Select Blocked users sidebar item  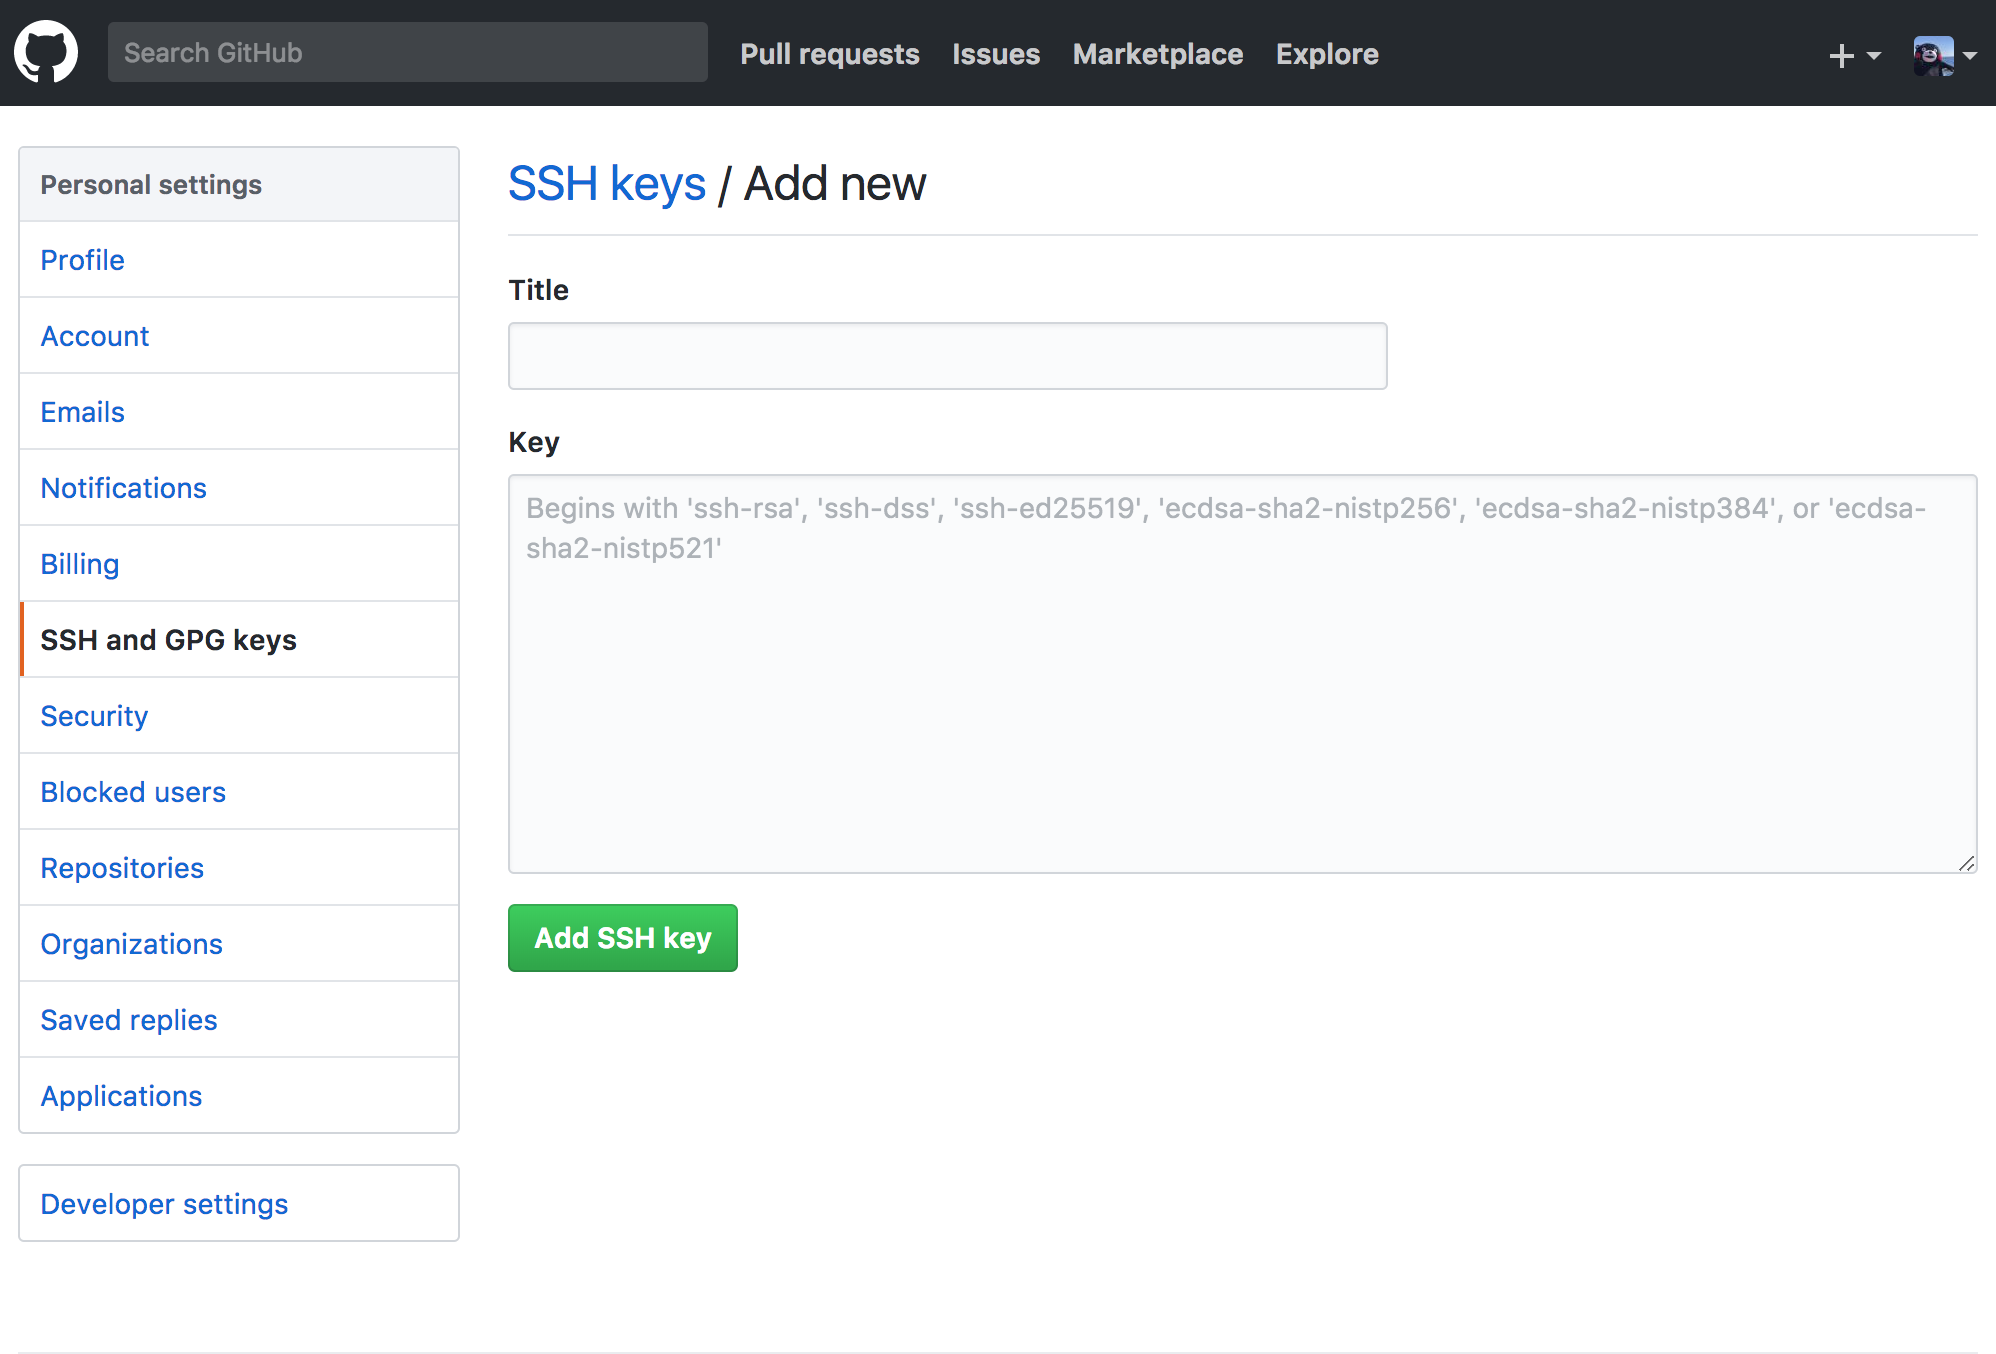pyautogui.click(x=133, y=790)
